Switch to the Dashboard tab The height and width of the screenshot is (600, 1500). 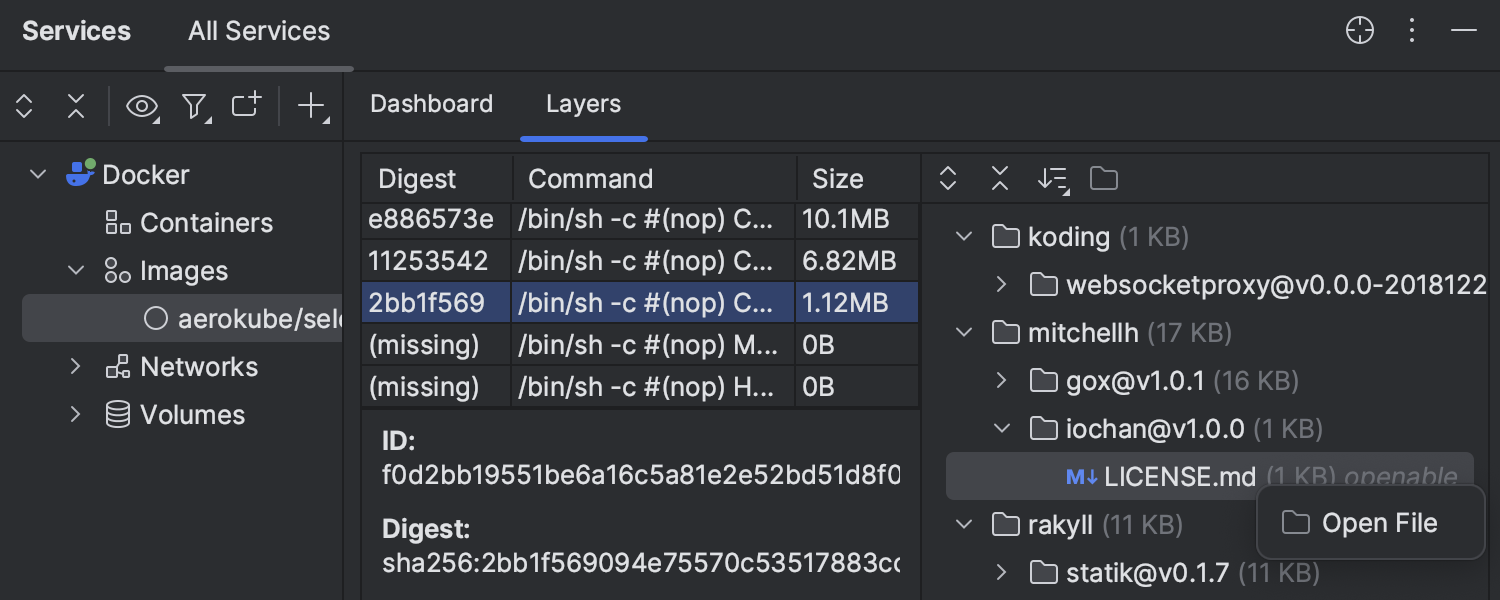(431, 104)
